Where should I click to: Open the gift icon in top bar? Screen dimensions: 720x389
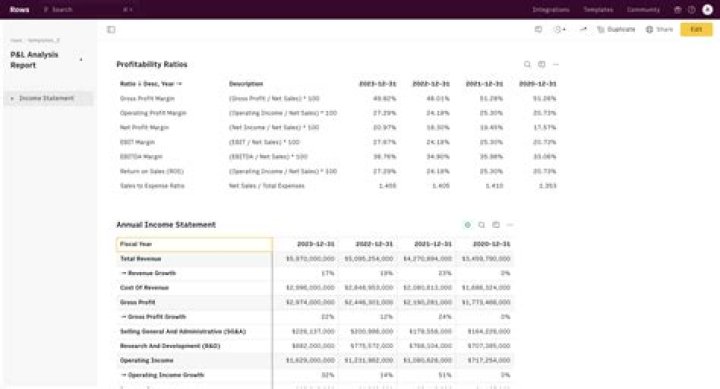click(x=677, y=9)
